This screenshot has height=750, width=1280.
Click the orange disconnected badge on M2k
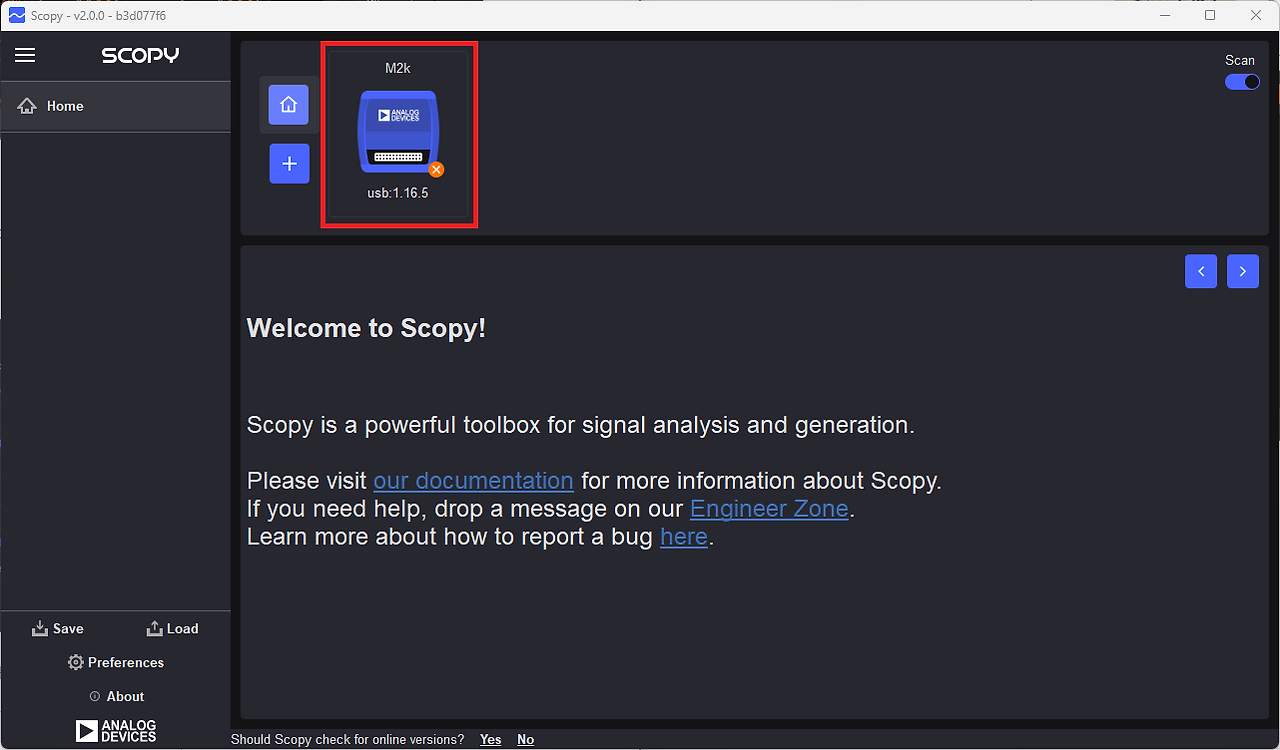436,169
